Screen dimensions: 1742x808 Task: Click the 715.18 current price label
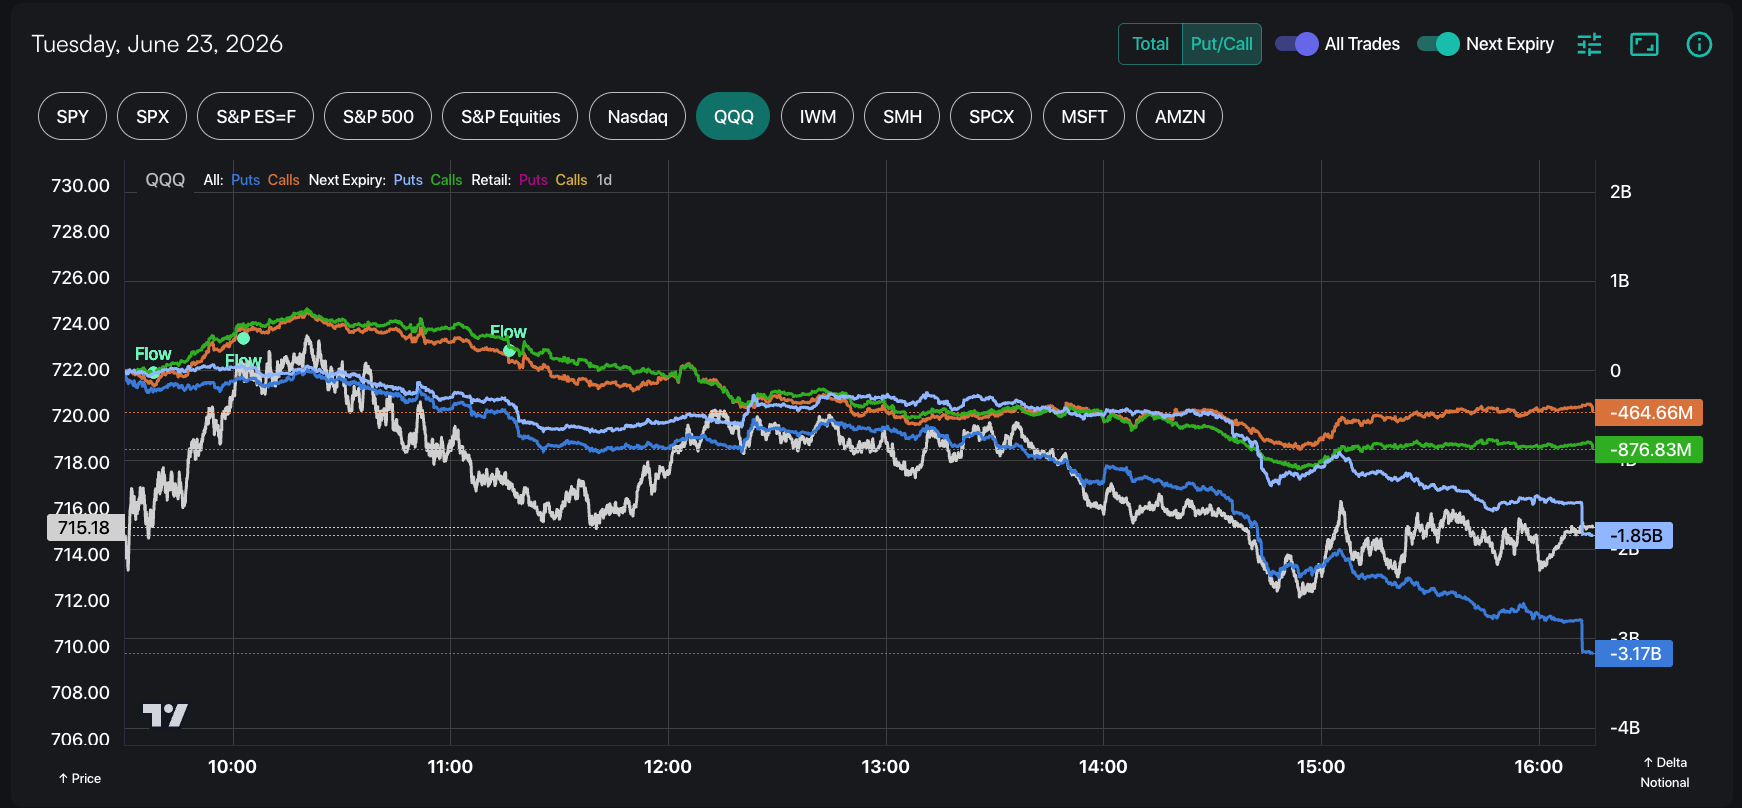pos(86,527)
